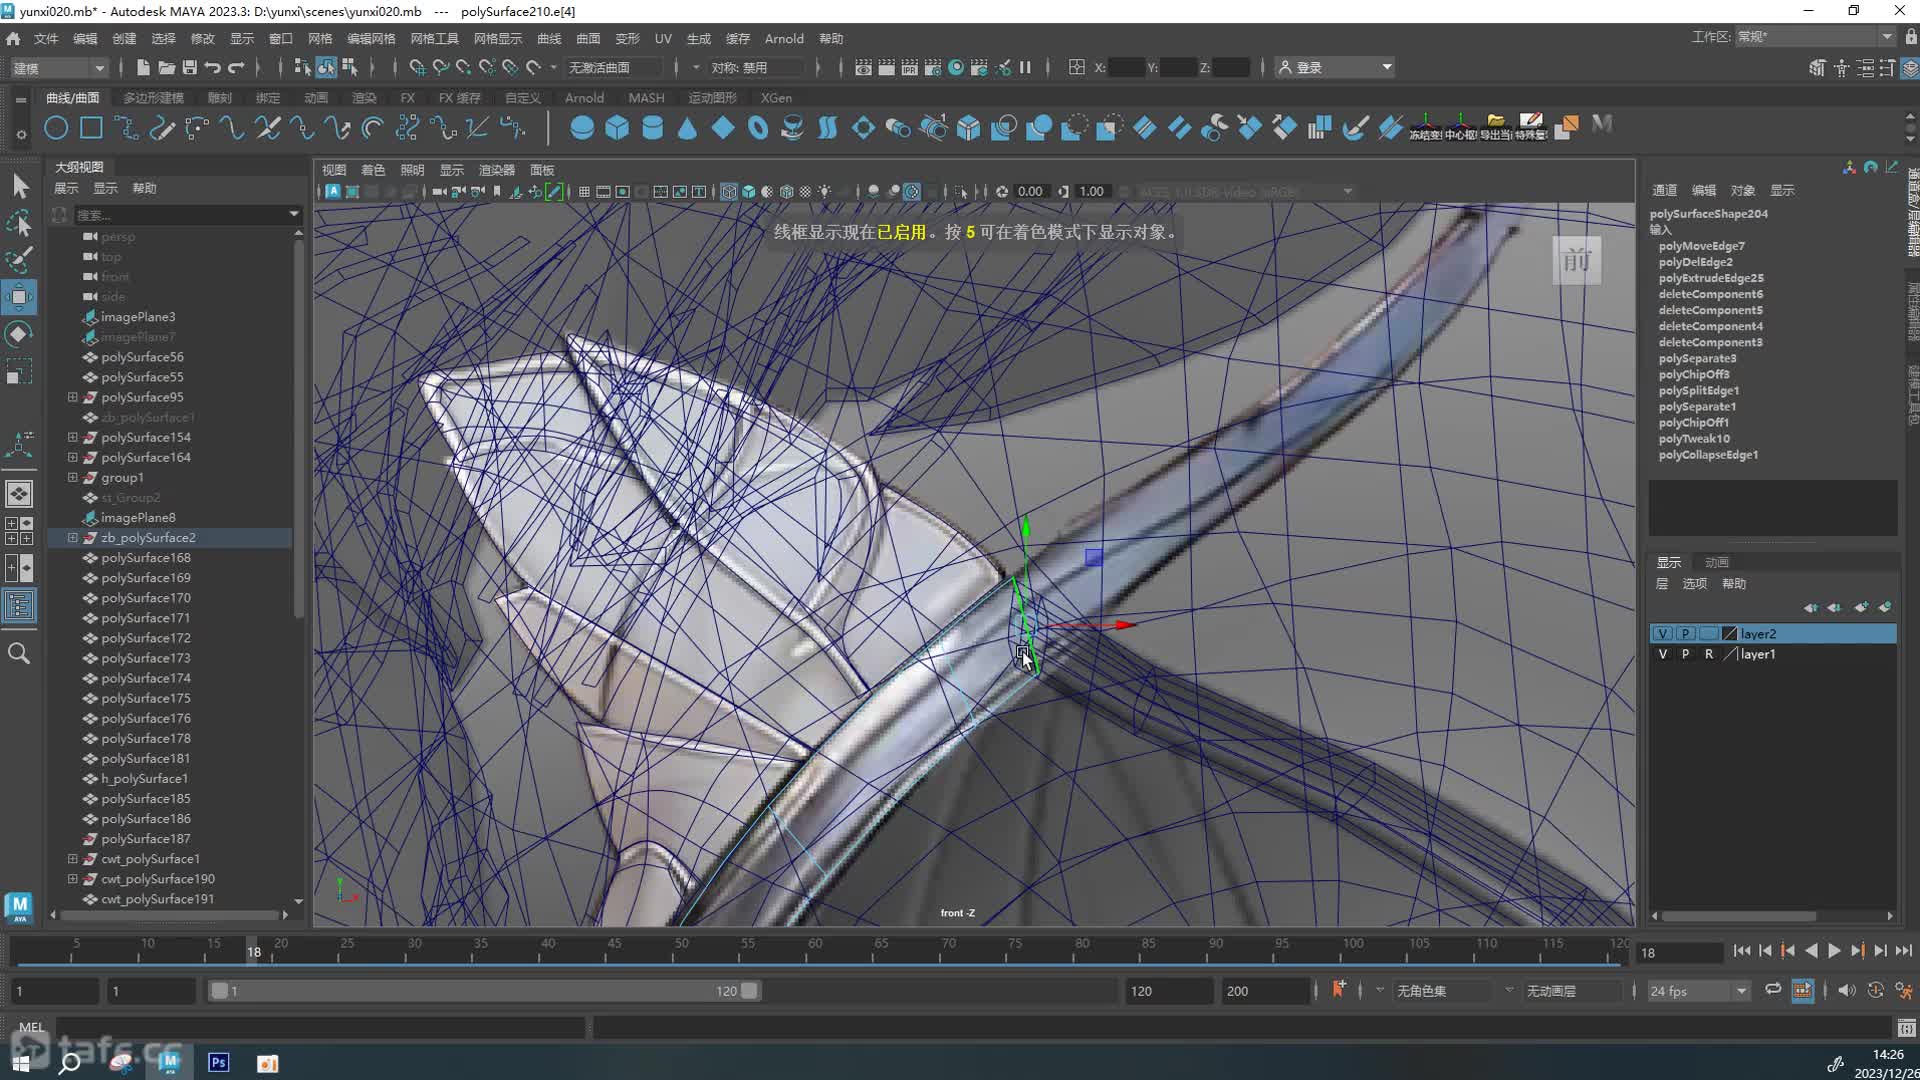Click the 登录 sign-in button
The width and height of the screenshot is (1920, 1080).
click(x=1335, y=67)
